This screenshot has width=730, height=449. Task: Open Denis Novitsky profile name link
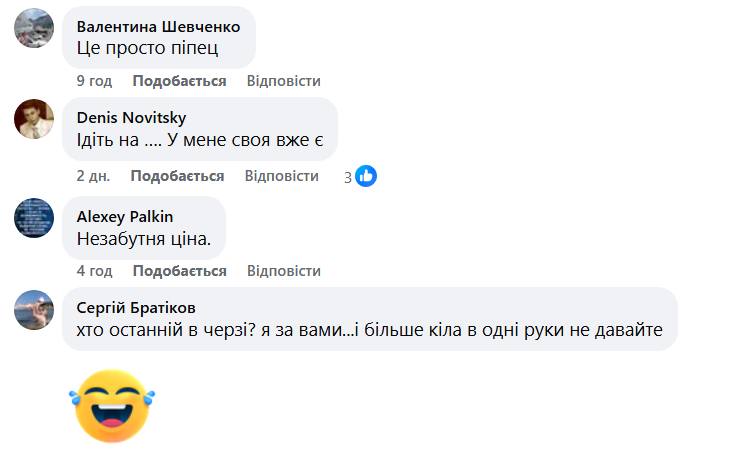pos(131,117)
